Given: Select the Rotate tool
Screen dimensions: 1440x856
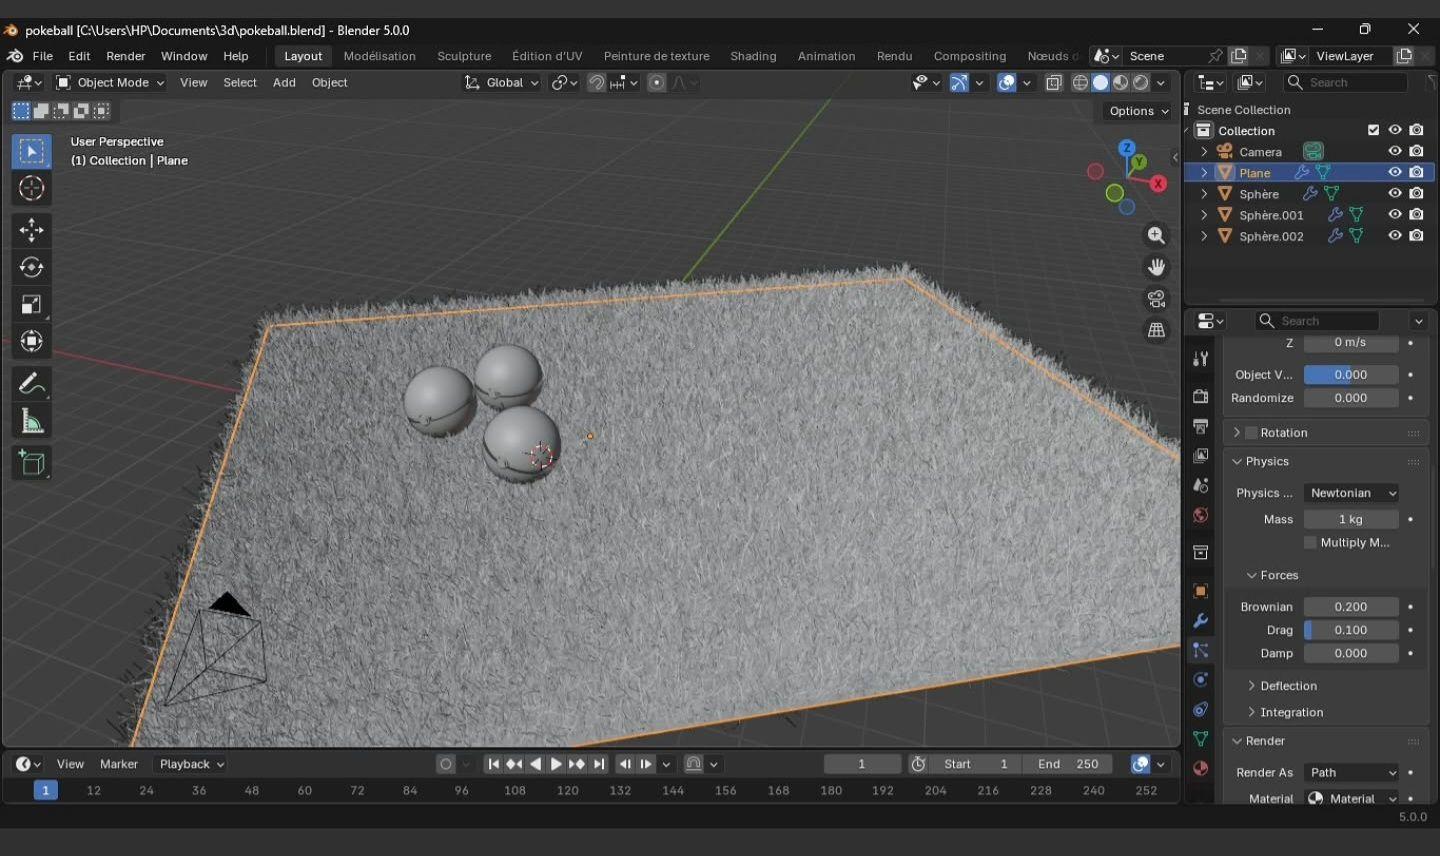Looking at the screenshot, I should pos(31,267).
